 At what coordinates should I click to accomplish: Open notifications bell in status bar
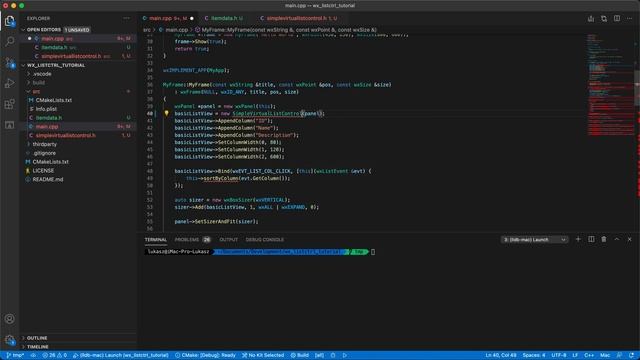point(632,355)
